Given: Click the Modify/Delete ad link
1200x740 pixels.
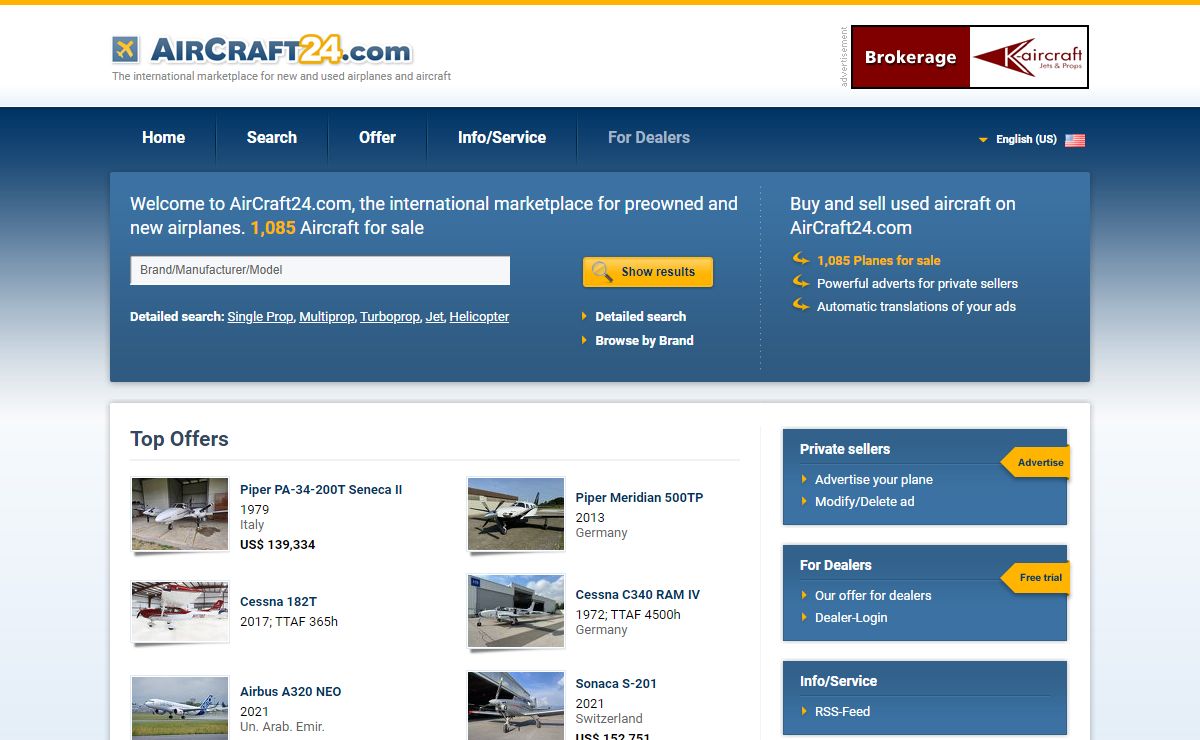Looking at the screenshot, I should (x=864, y=502).
